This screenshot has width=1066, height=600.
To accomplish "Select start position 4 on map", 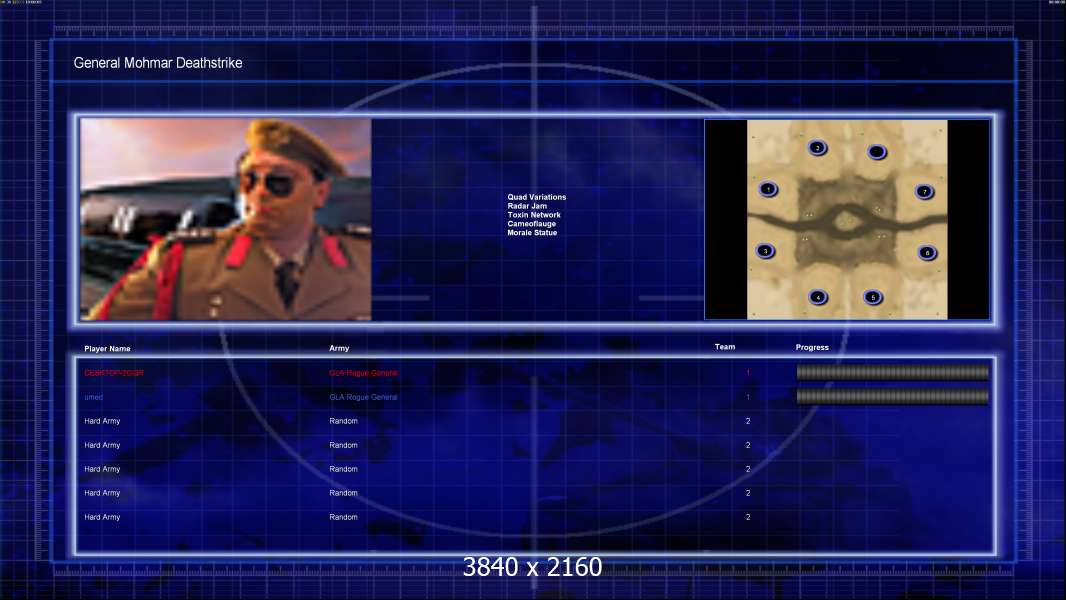I will [x=818, y=297].
